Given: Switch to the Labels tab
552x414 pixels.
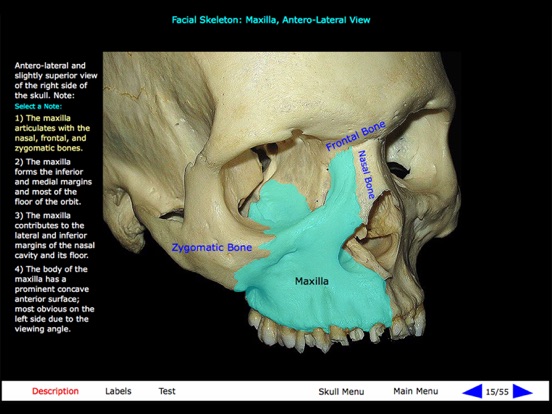Looking at the screenshot, I should pos(118,391).
